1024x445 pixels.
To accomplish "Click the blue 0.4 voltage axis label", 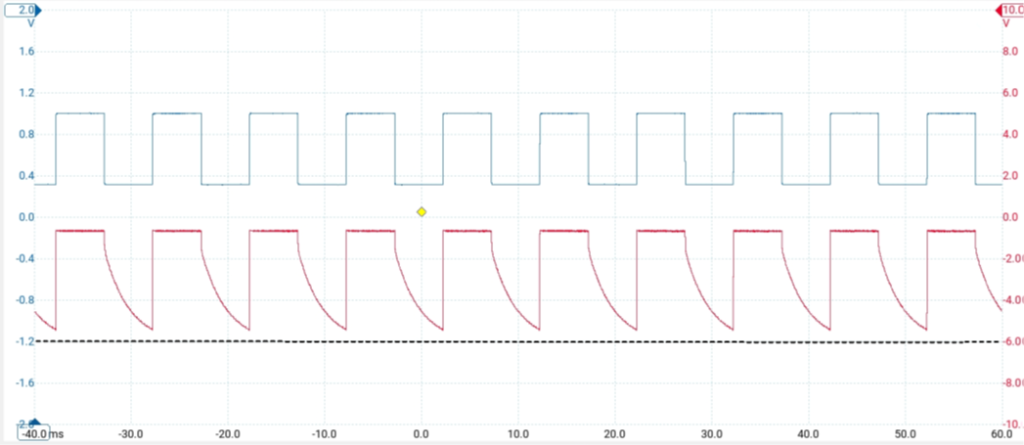I will point(26,176).
